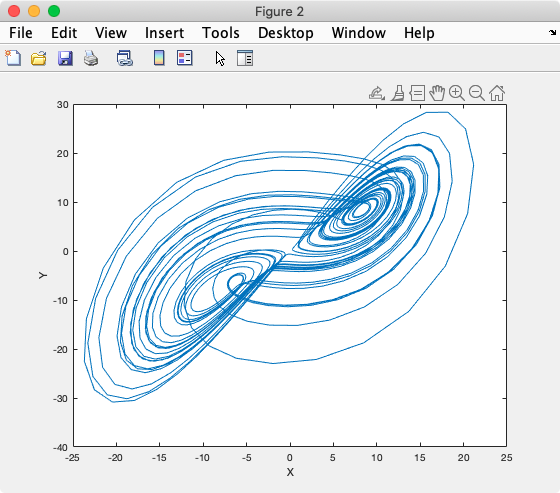Select the Edit Plot arrow tool
The image size is (560, 493).
(x=220, y=58)
